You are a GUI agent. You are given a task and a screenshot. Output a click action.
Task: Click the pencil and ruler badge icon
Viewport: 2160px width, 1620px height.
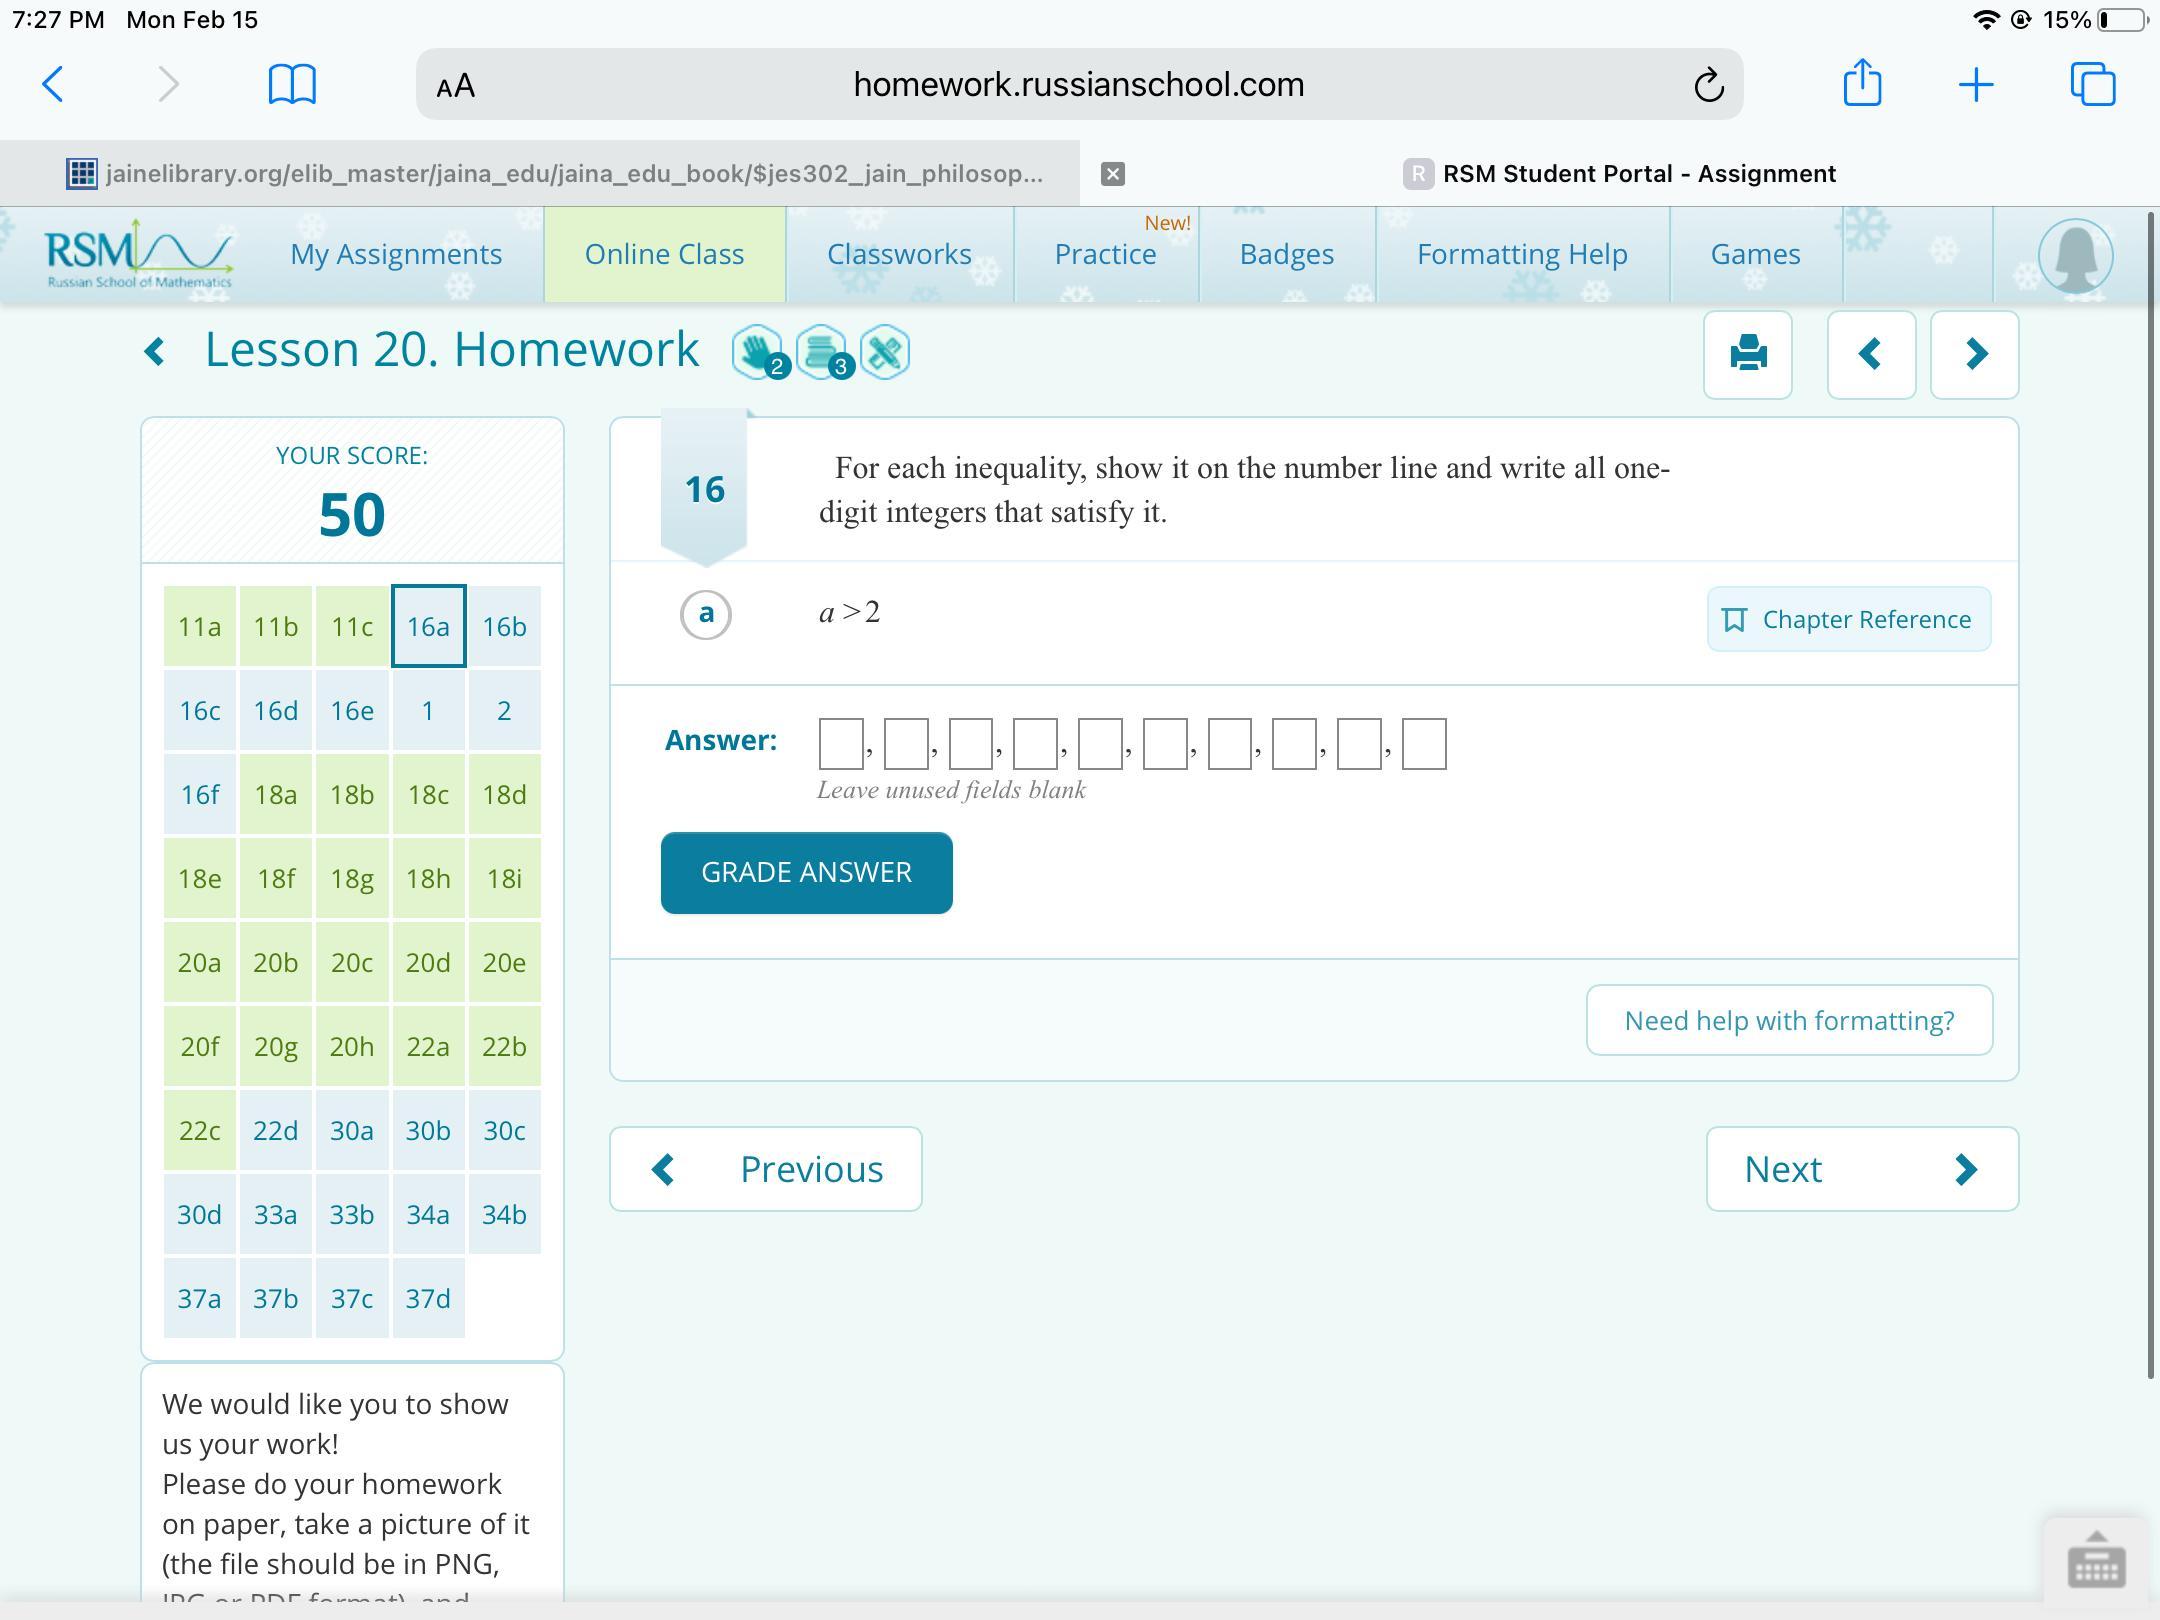pos(885,352)
